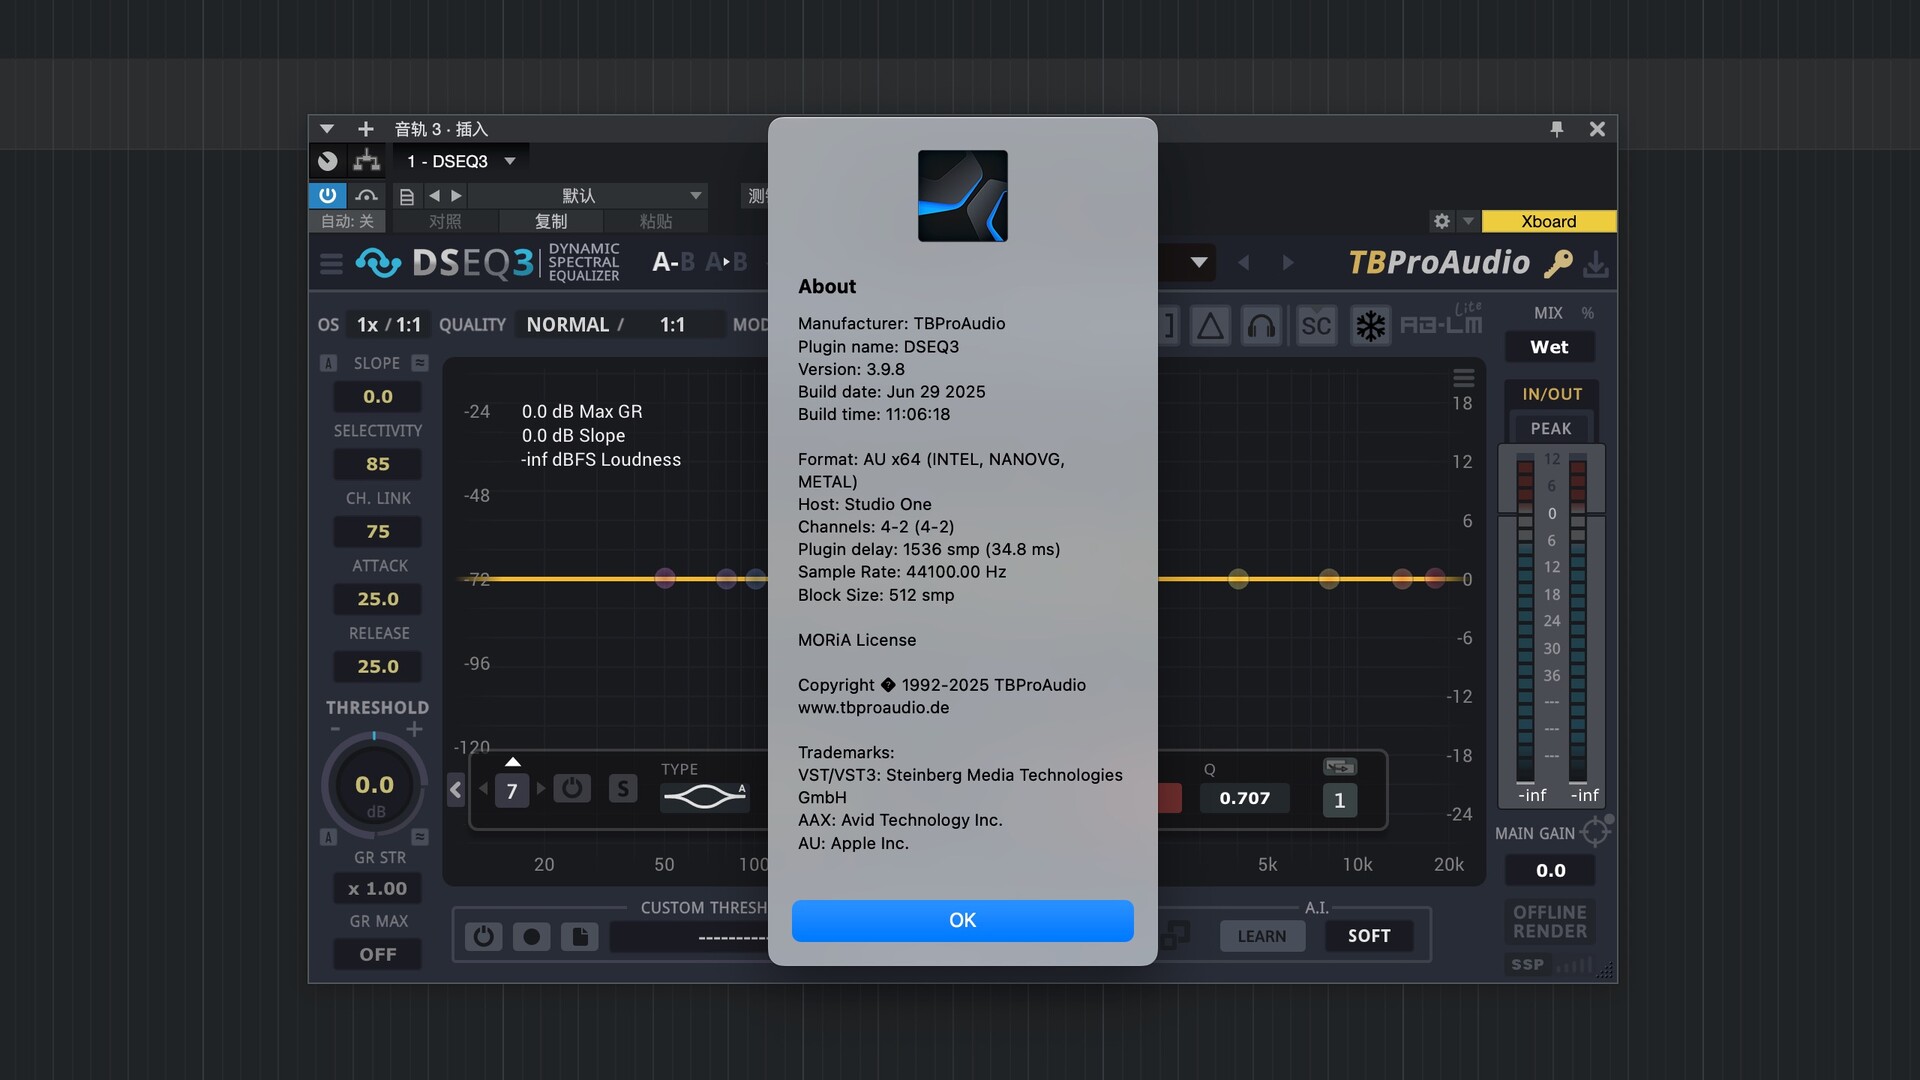Open the TBProAudio key license icon
This screenshot has height=1080, width=1920.
(1558, 264)
